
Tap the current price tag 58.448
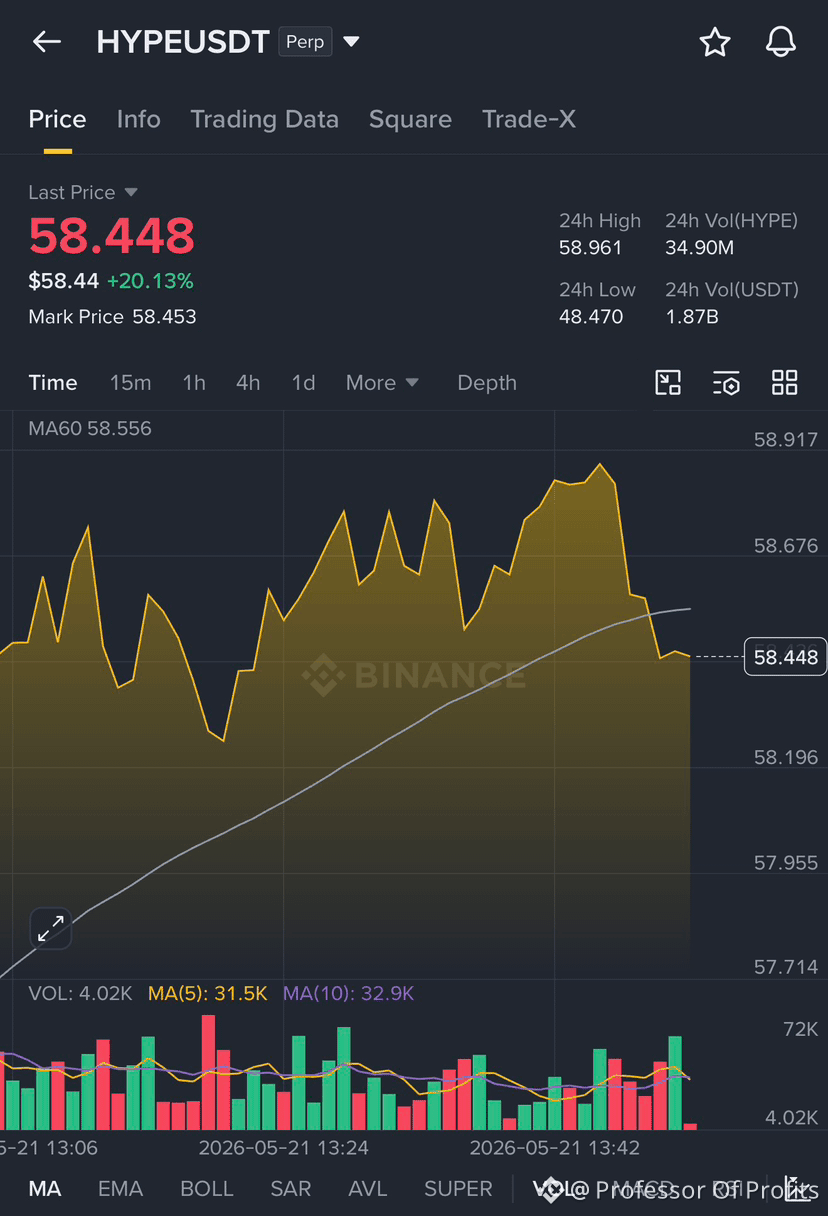pyautogui.click(x=785, y=657)
